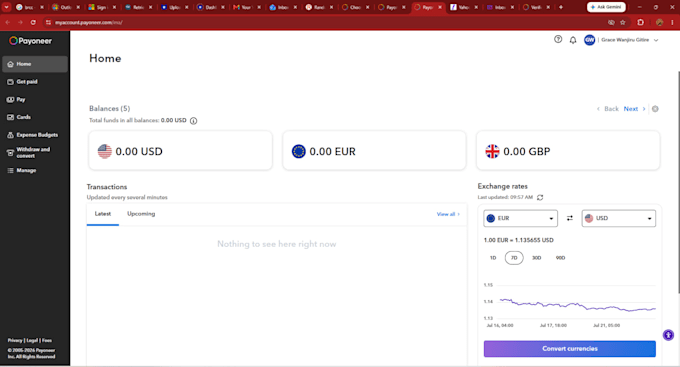This screenshot has height=367, width=680.
Task: Select the 7D chart range
Action: (514, 258)
